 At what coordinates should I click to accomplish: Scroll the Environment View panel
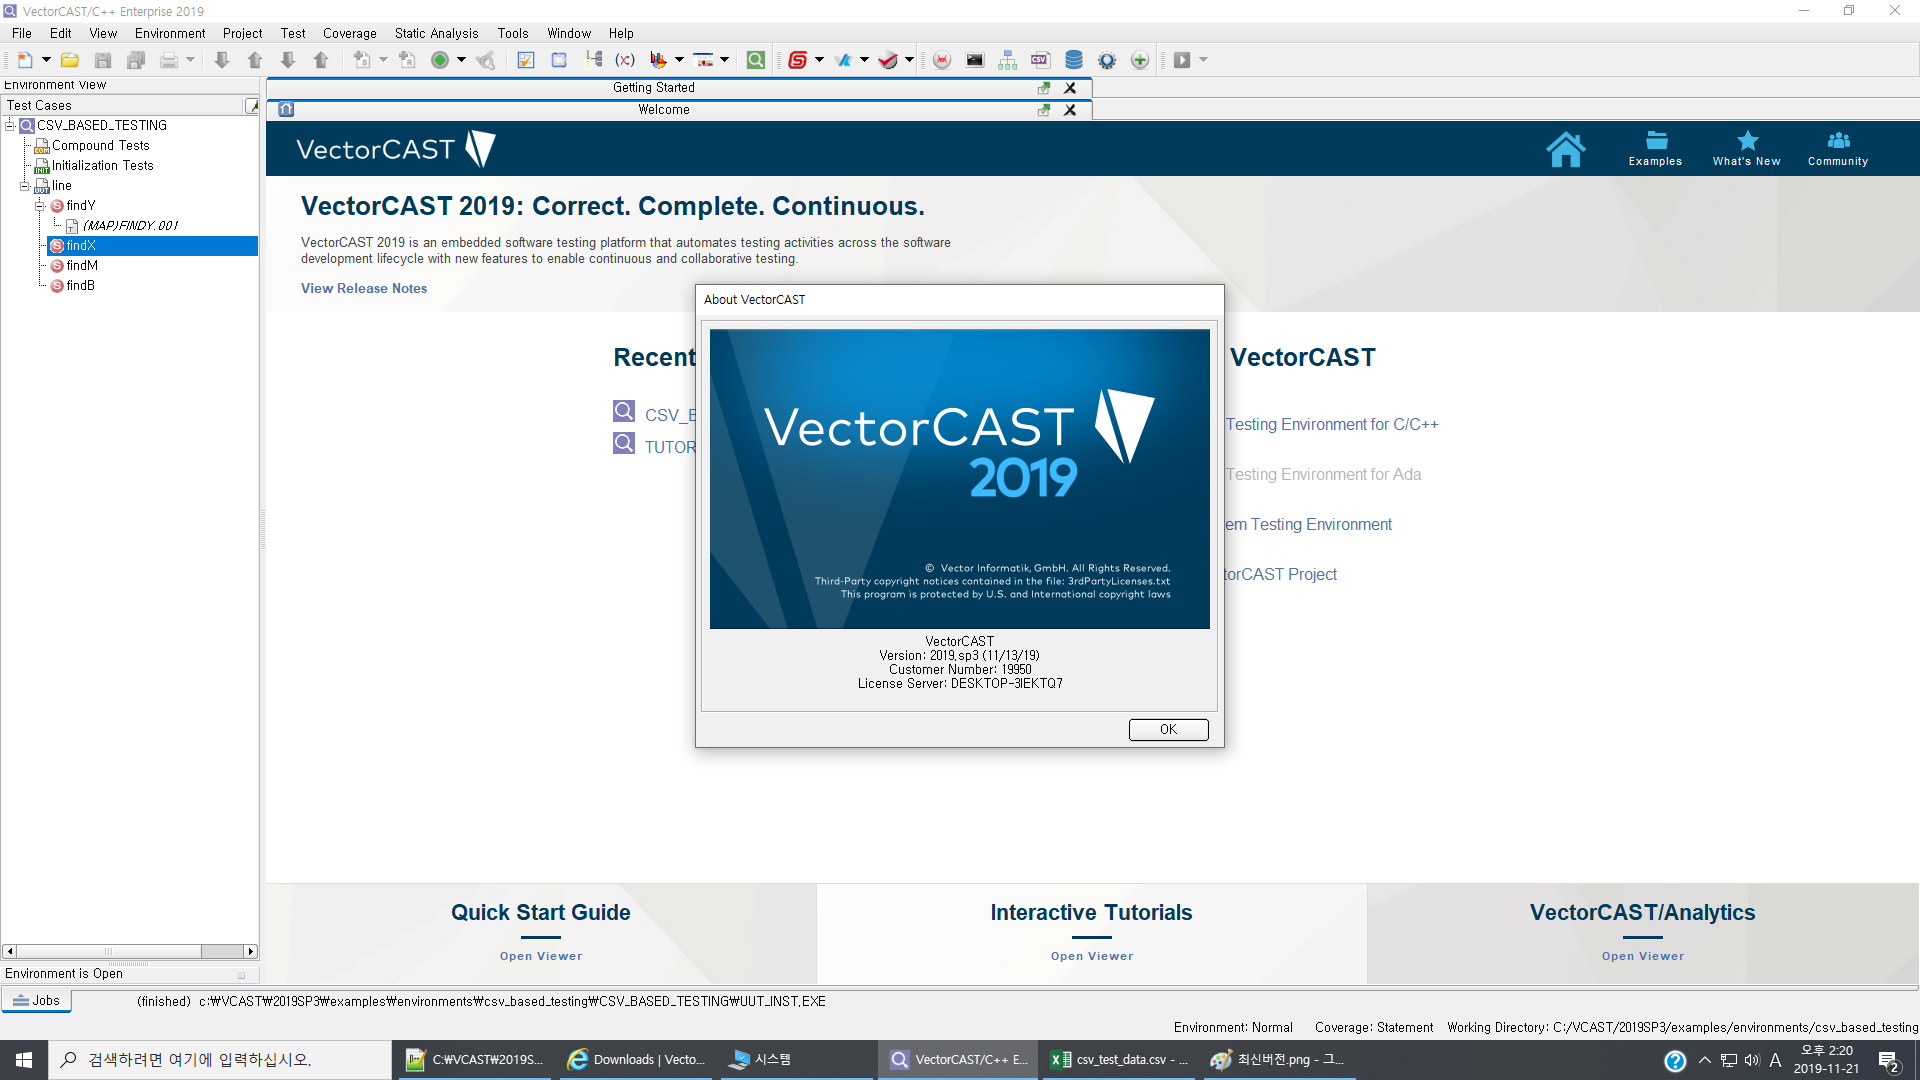pyautogui.click(x=128, y=951)
